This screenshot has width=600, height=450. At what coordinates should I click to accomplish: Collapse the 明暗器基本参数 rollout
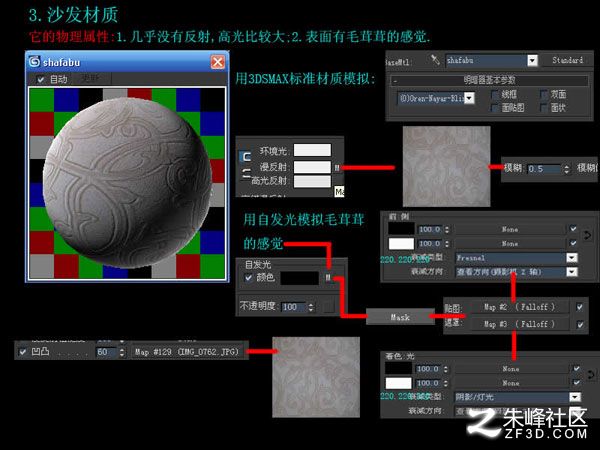click(x=489, y=80)
